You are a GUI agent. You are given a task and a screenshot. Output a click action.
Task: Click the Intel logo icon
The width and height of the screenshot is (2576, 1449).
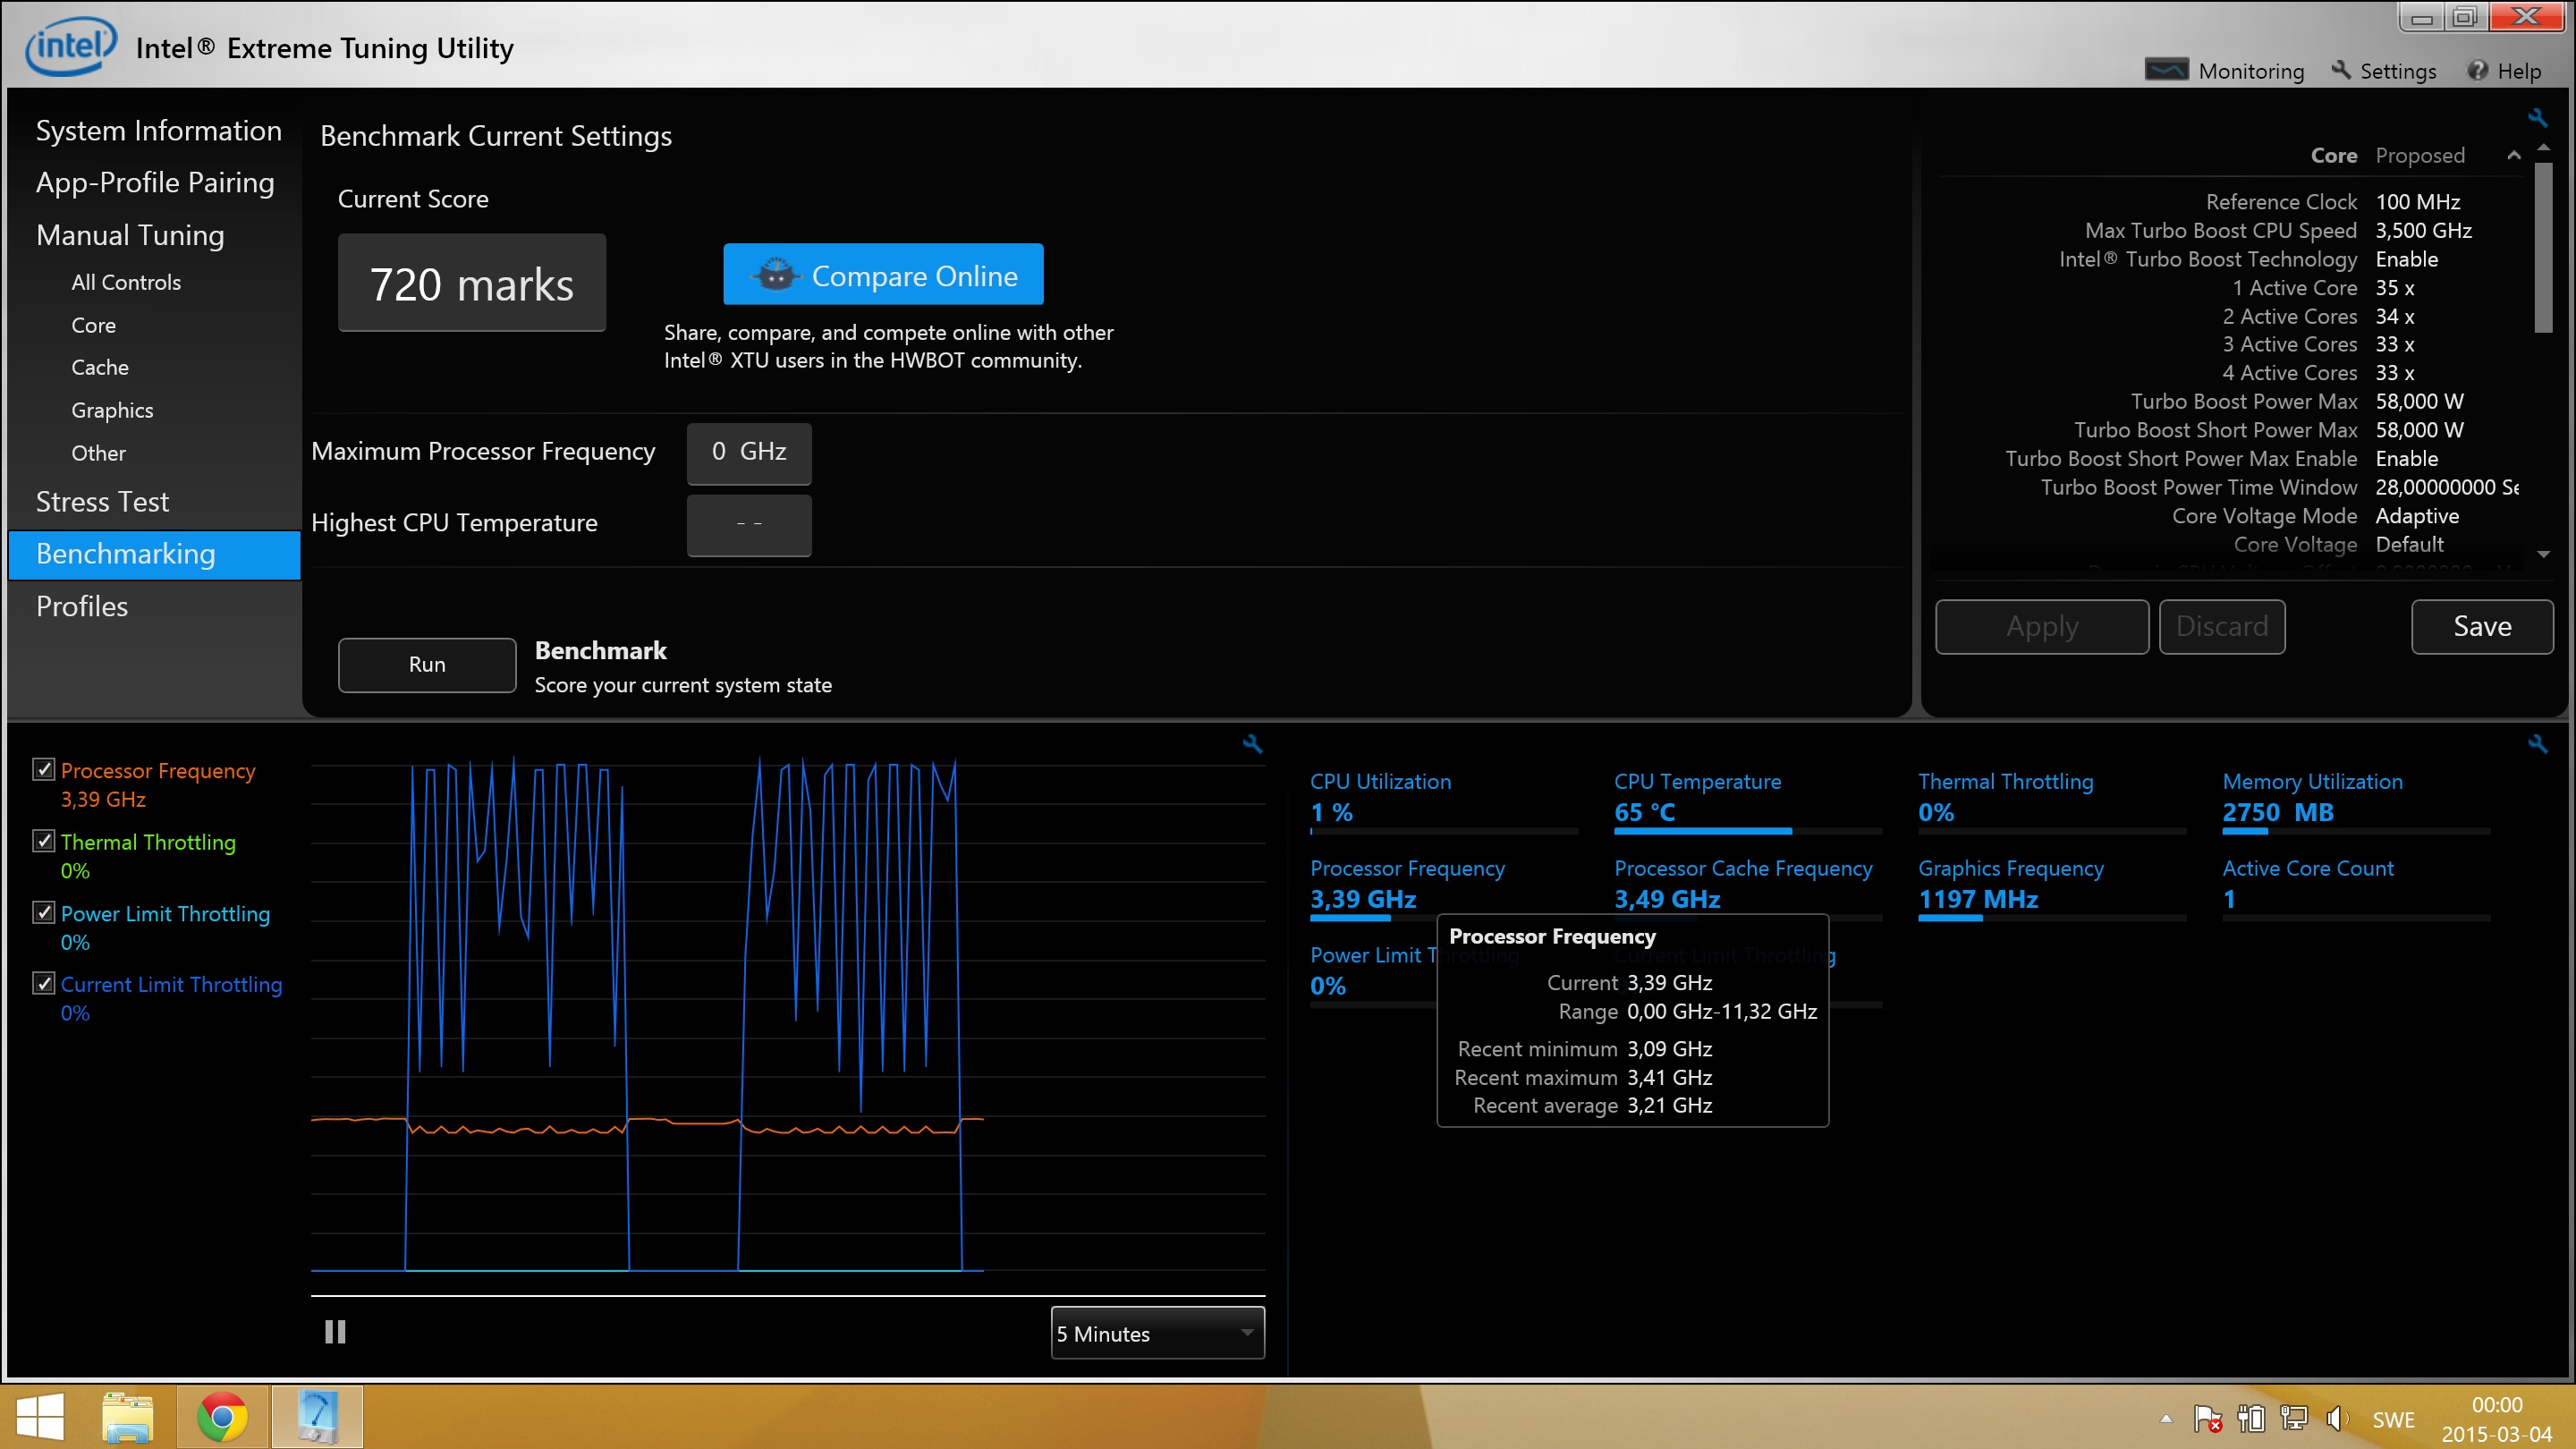pos(70,46)
